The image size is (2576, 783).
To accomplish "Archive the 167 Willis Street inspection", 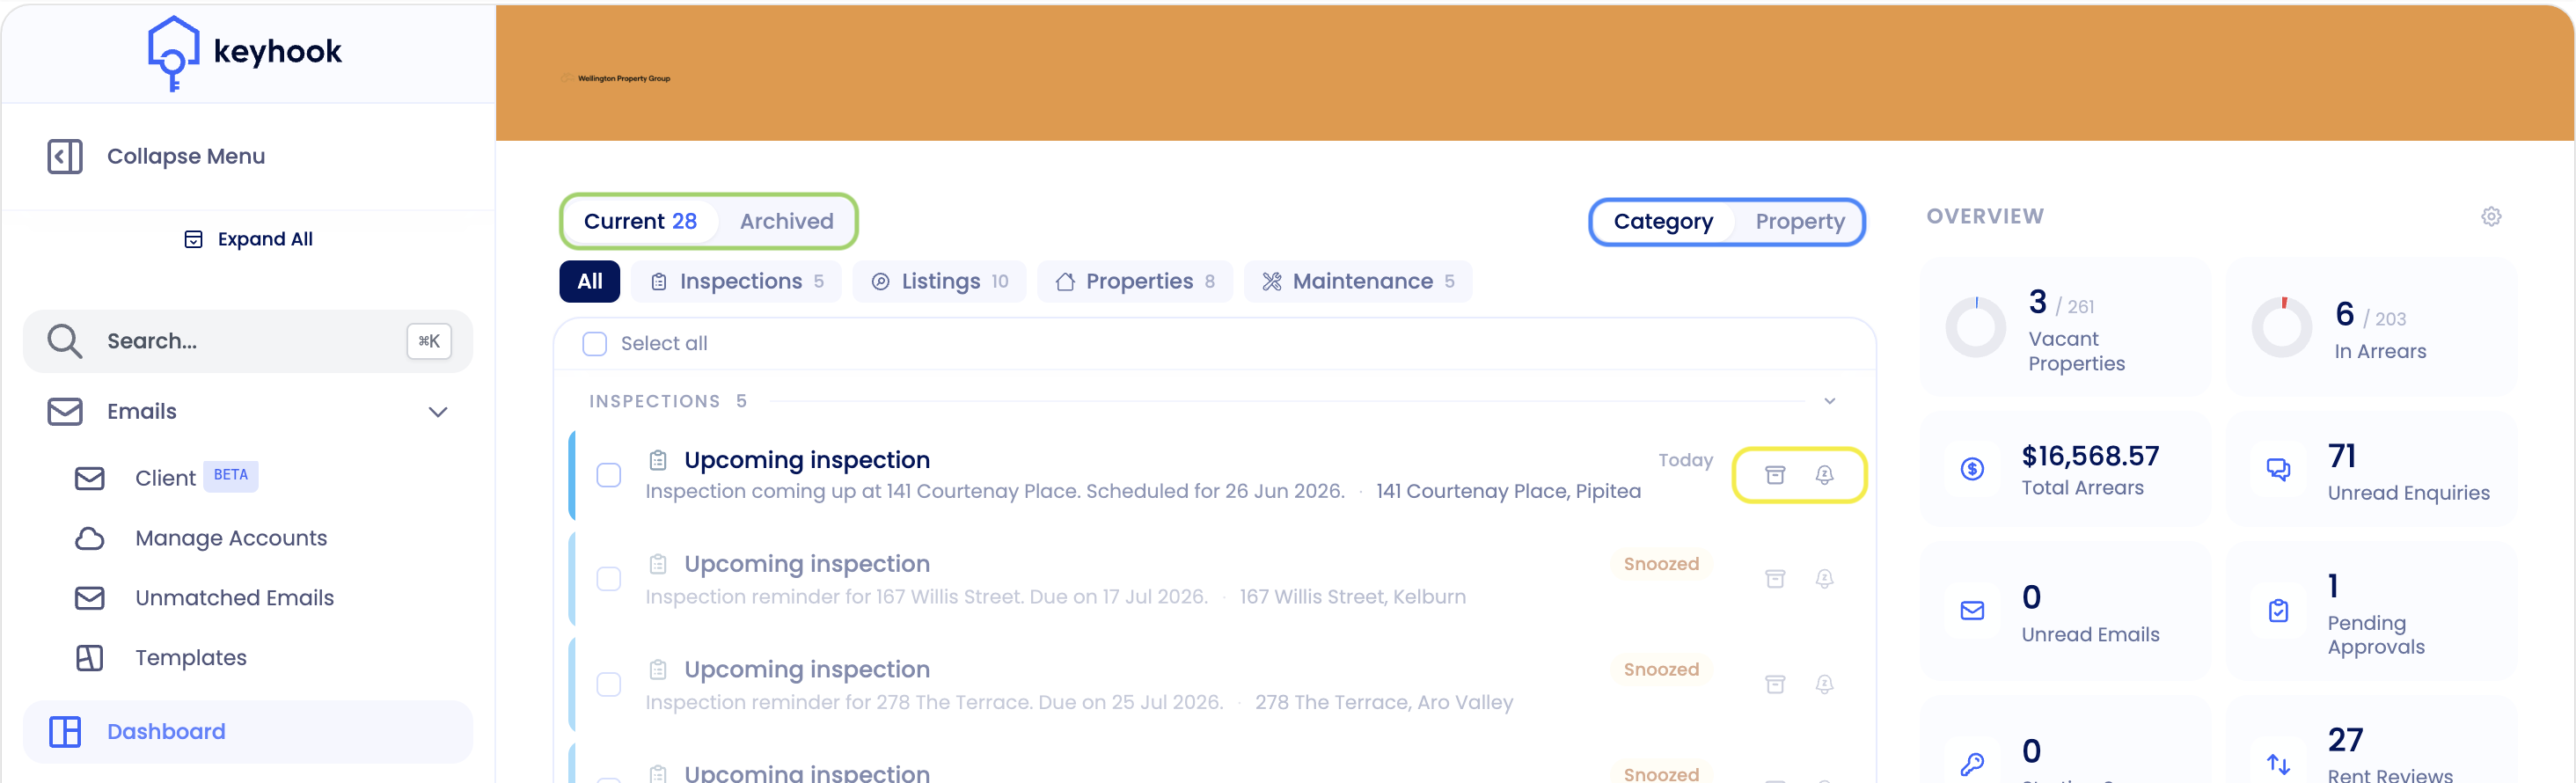I will (x=1775, y=579).
